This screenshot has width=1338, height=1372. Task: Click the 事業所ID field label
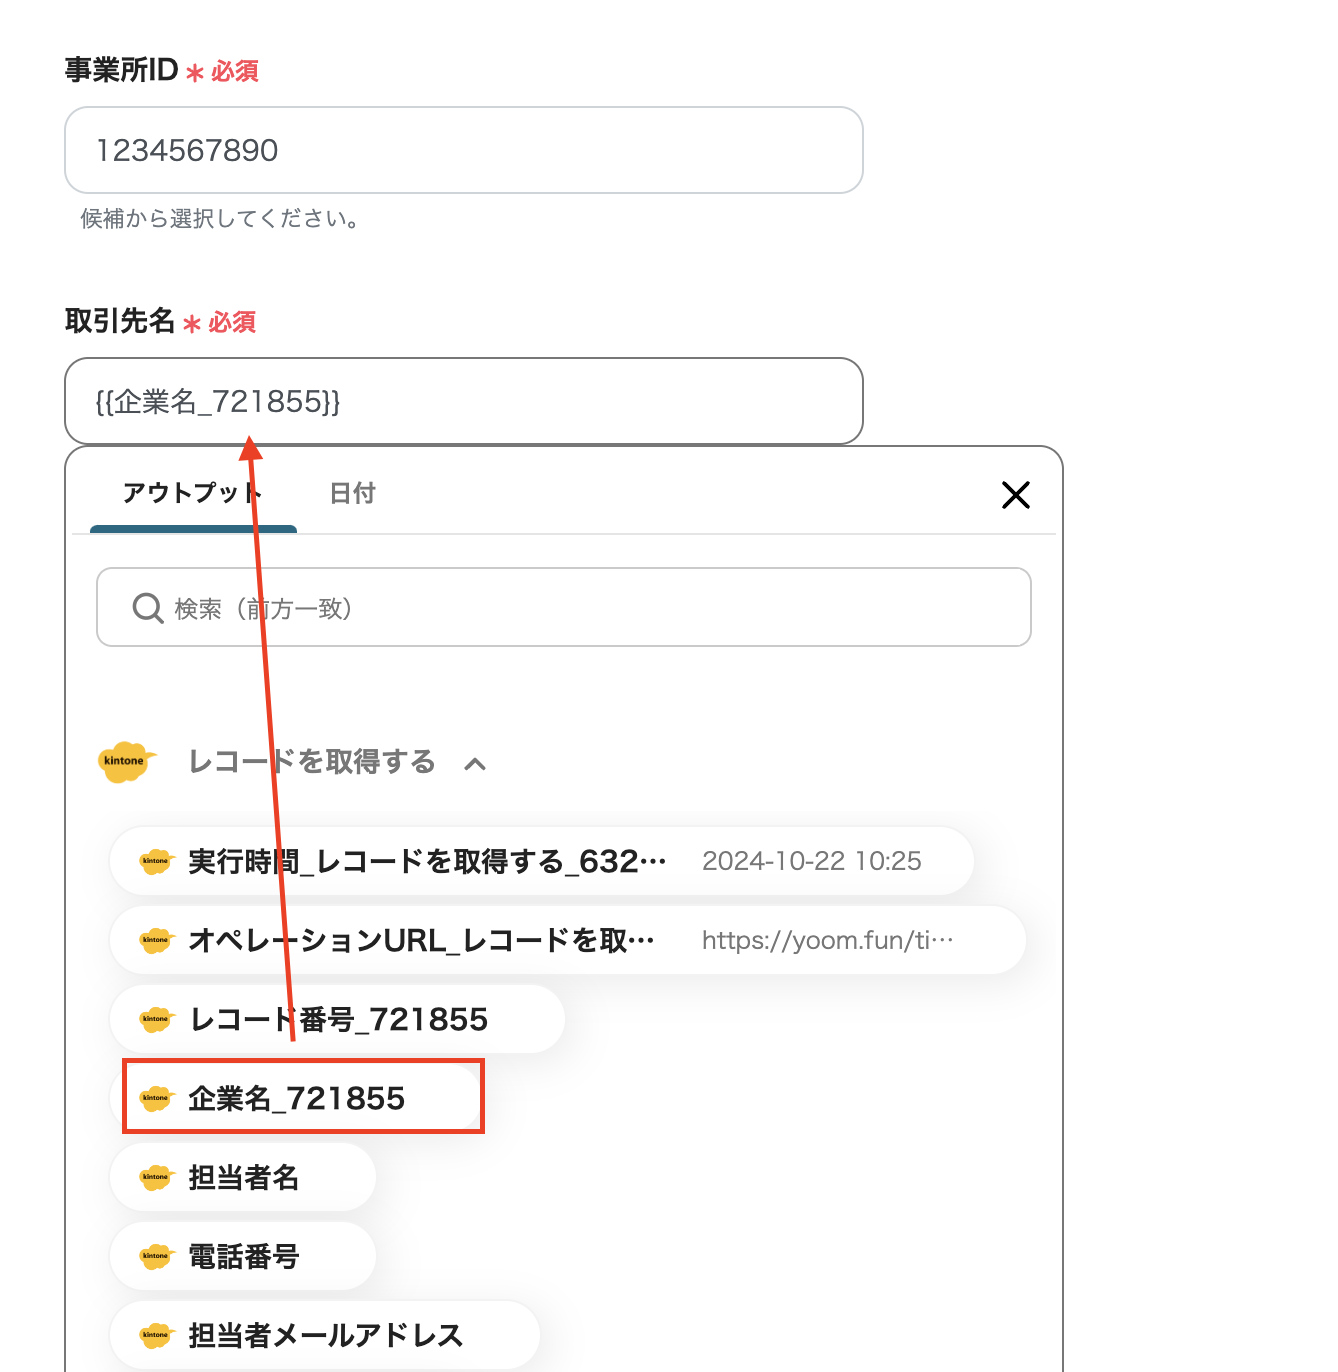pyautogui.click(x=121, y=70)
